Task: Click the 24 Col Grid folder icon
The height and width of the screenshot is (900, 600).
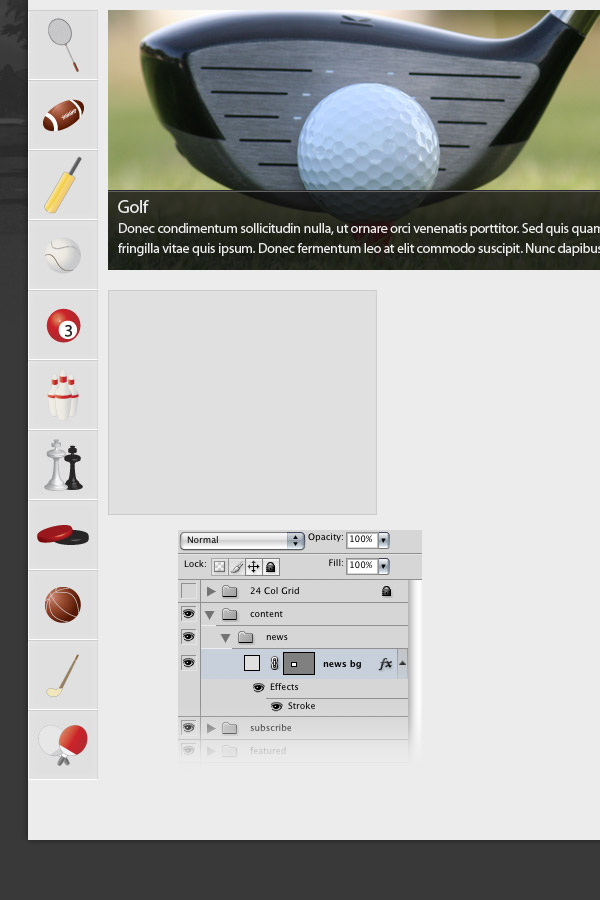Action: click(x=230, y=591)
